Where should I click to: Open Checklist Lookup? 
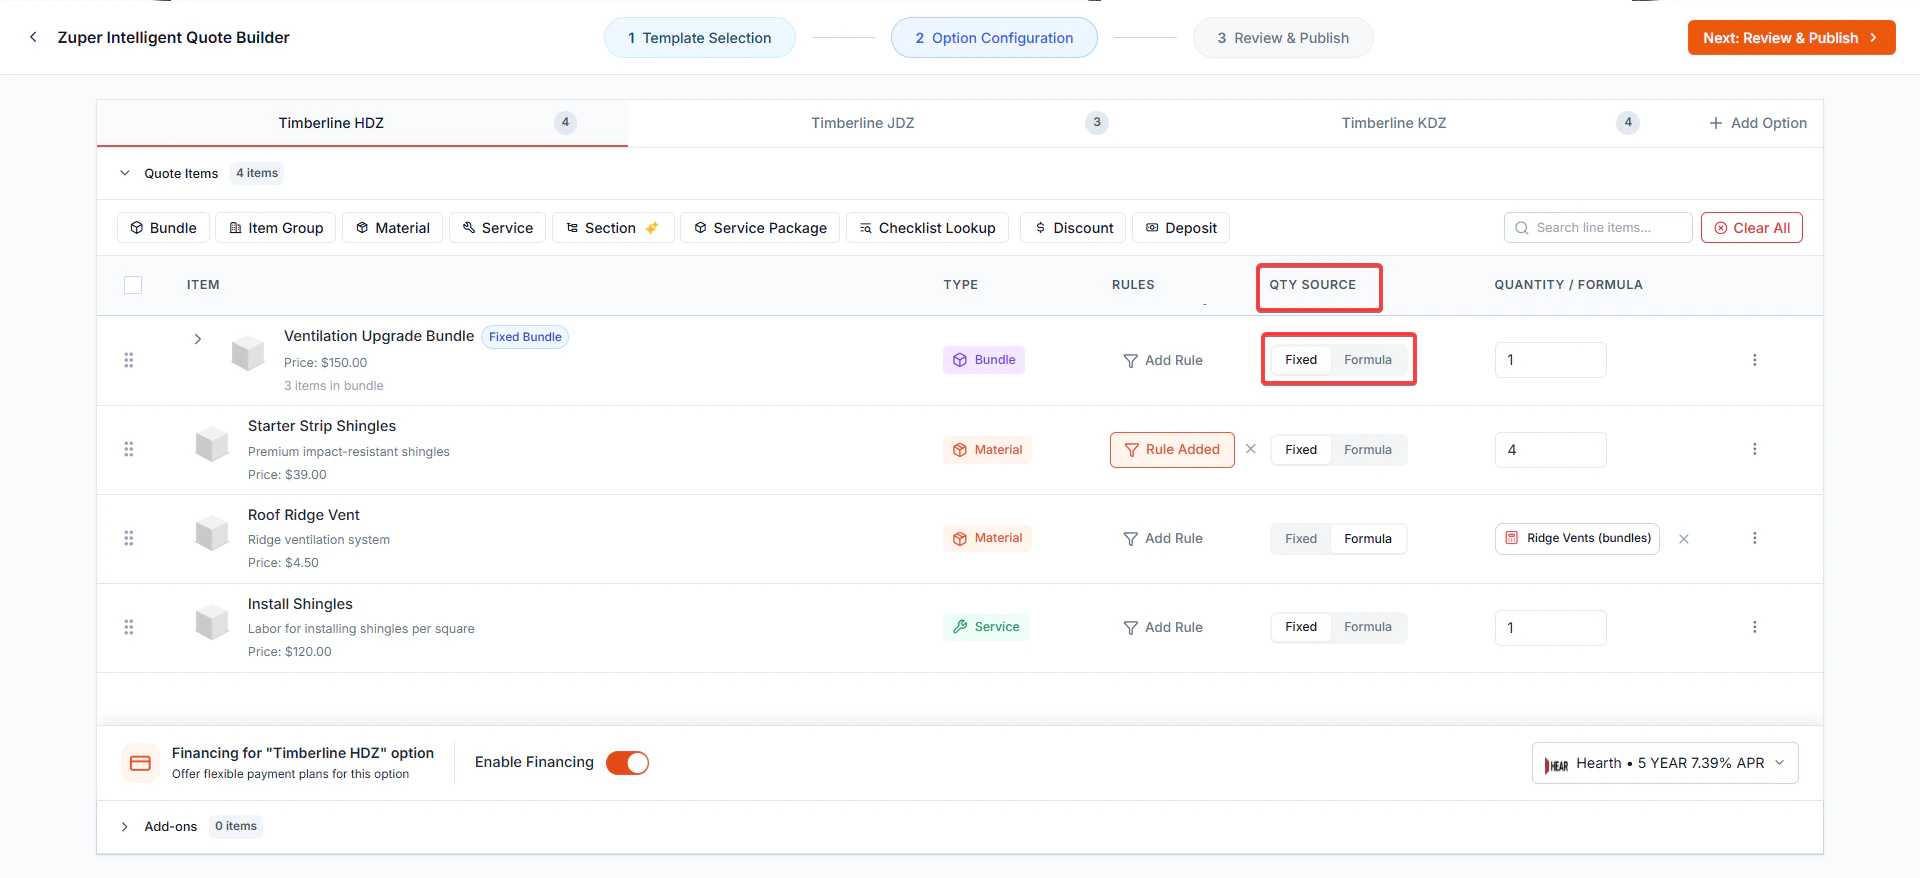click(927, 228)
